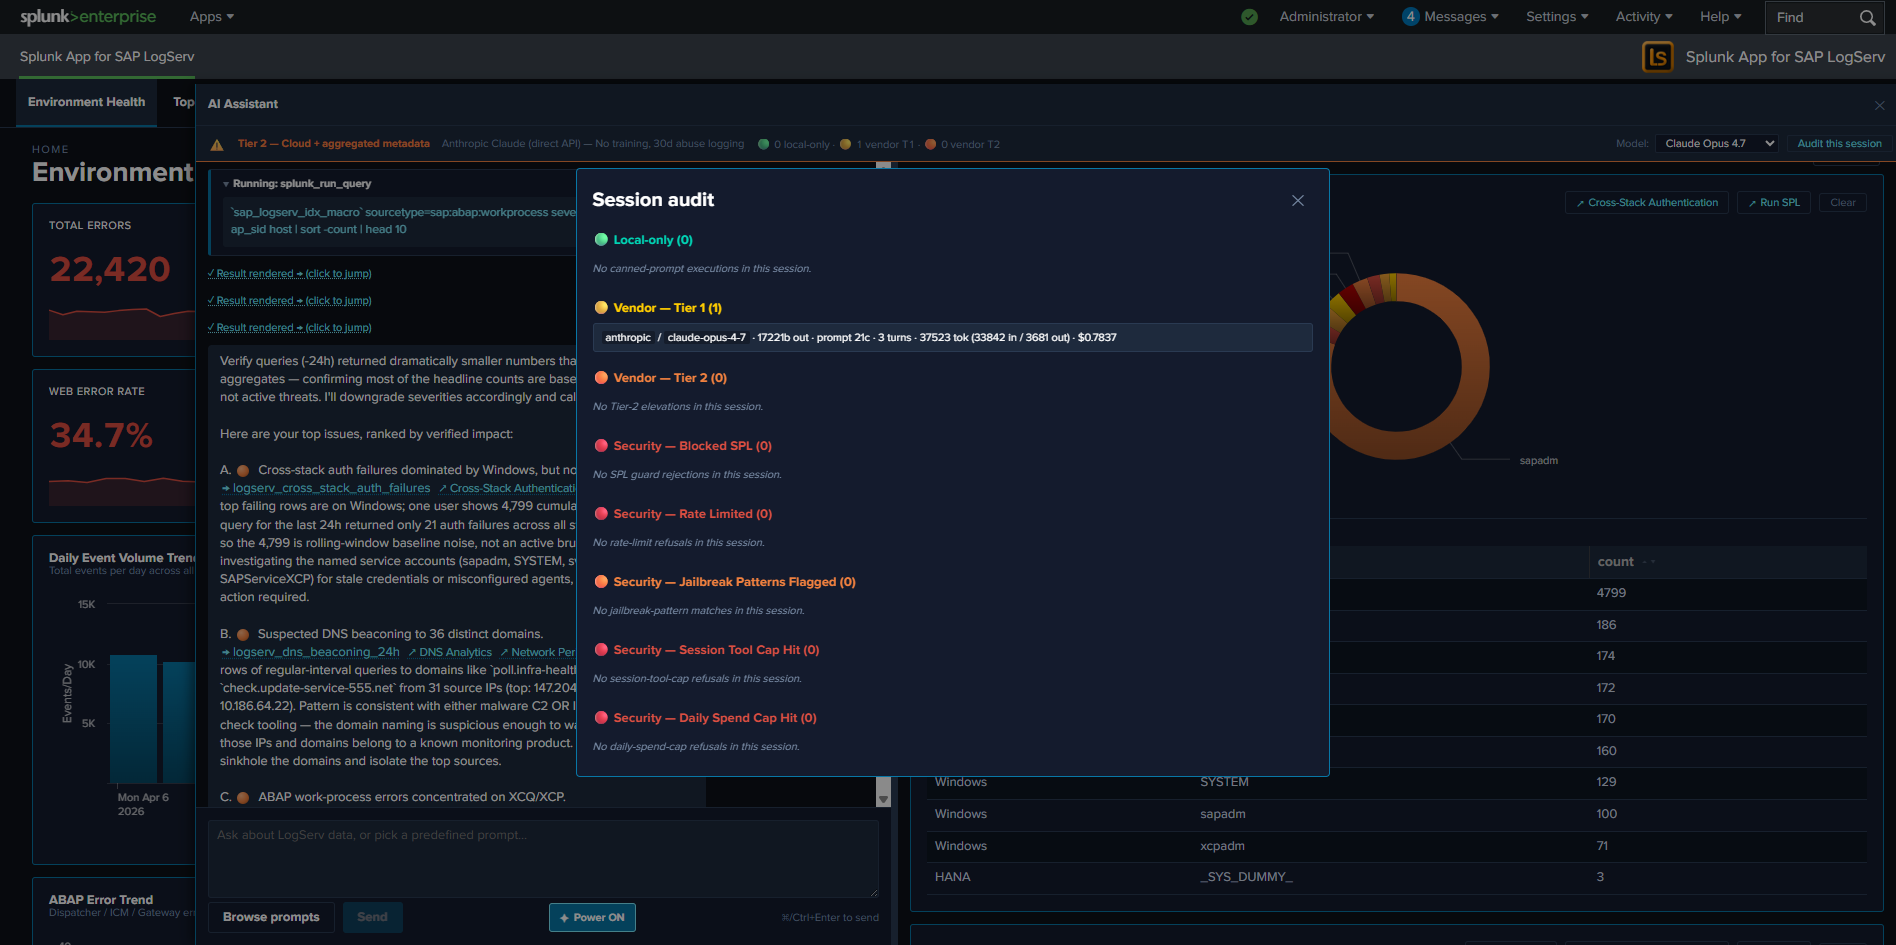Screen dimensions: 1896x945
Task: Click the Local-only (0) heading
Action: (x=652, y=240)
